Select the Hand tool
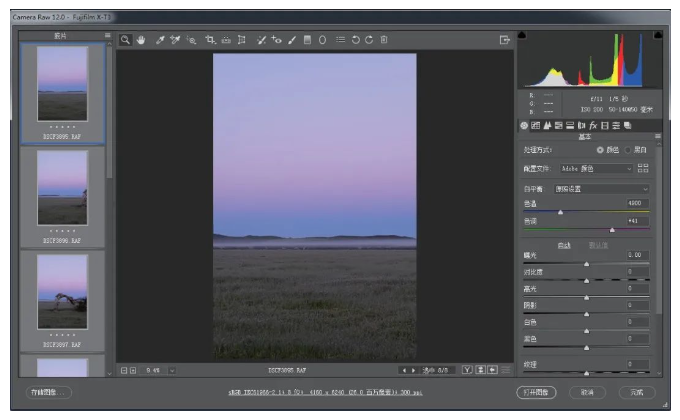Image resolution: width=680 pixels, height=420 pixels. pos(141,40)
